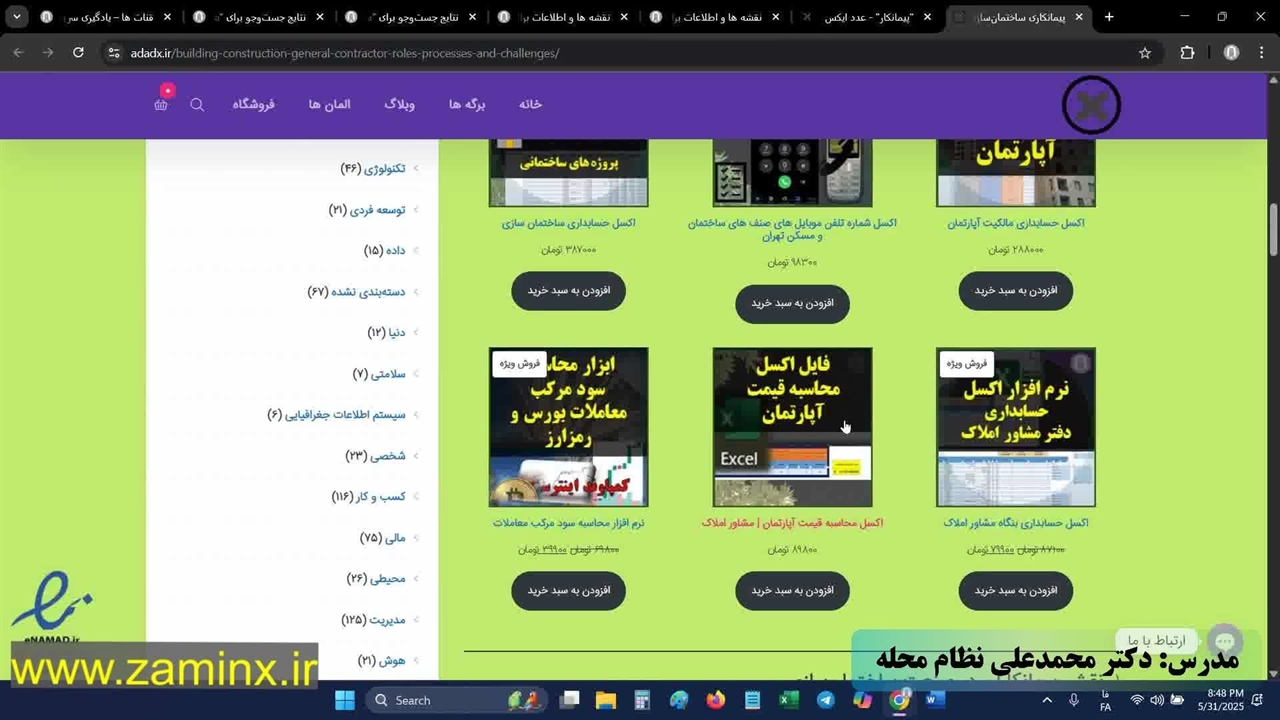The height and width of the screenshot is (720, 1280).
Task: Open the compound interest calculator product thumbnail
Action: (x=568, y=427)
